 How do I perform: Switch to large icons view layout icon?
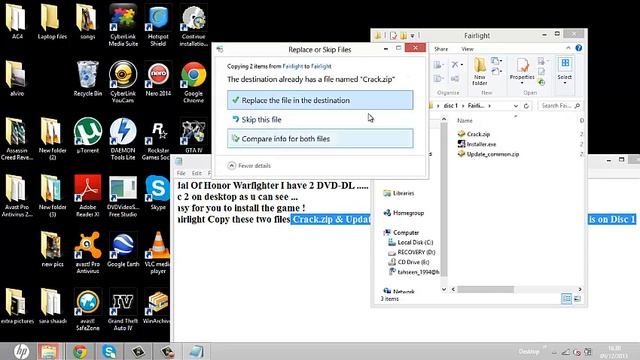point(577,299)
